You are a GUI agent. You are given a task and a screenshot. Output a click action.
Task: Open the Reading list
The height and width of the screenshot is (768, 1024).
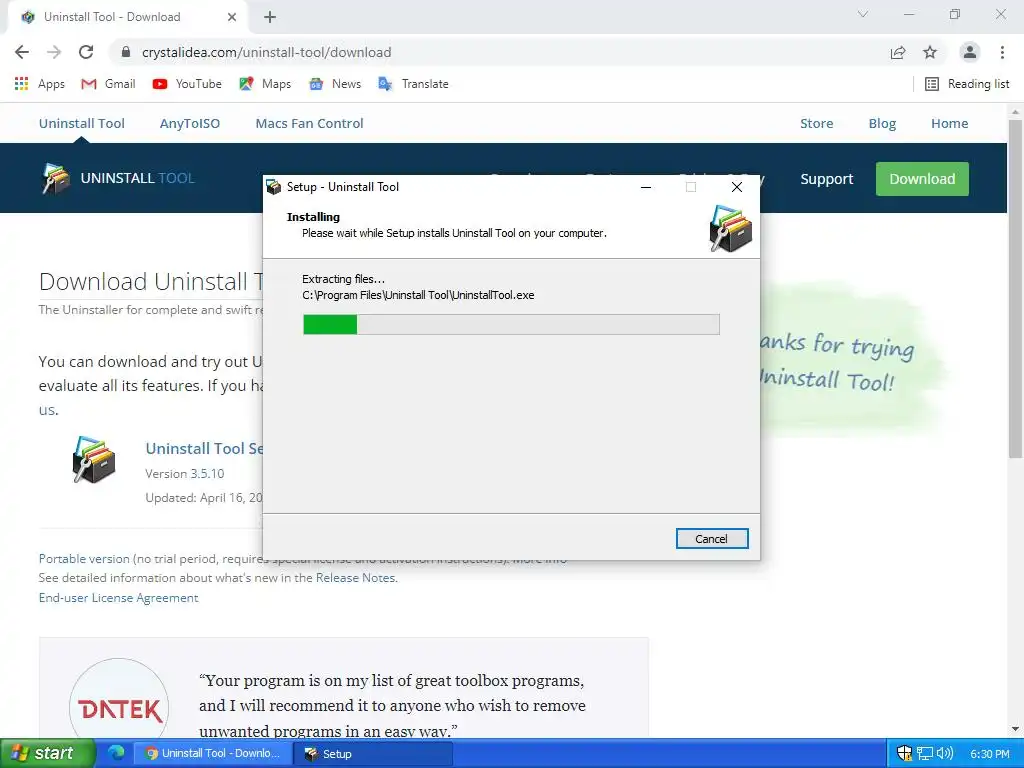pyautogui.click(x=967, y=84)
